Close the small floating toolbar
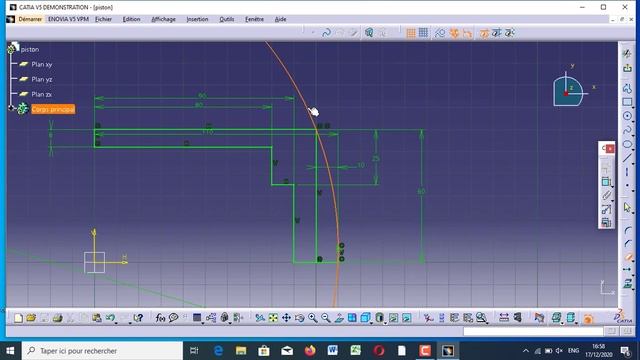Viewport: 640px width, 360px height. pos(610,149)
